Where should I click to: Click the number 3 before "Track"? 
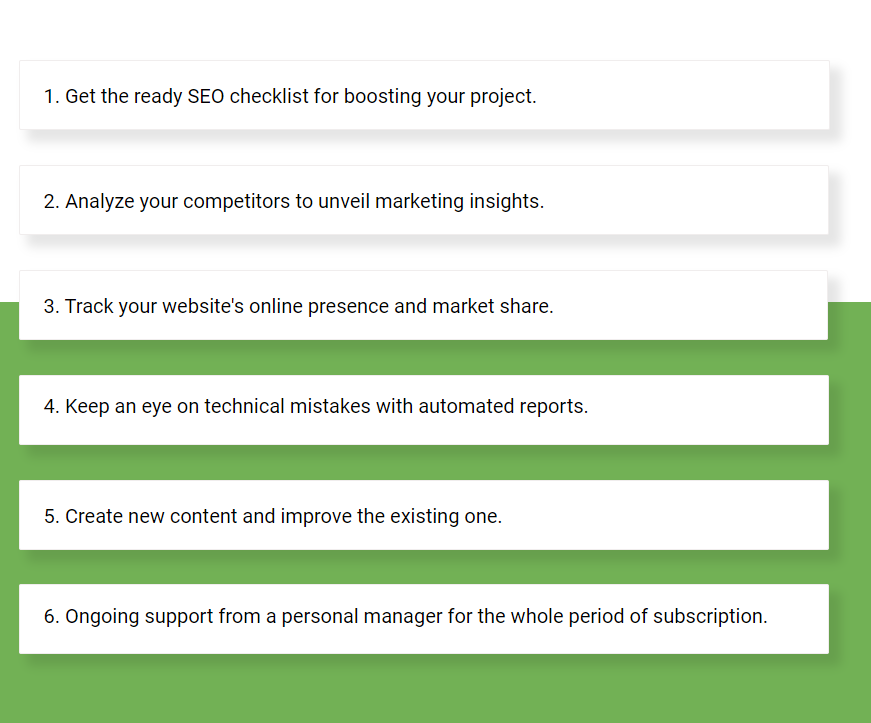(x=51, y=306)
